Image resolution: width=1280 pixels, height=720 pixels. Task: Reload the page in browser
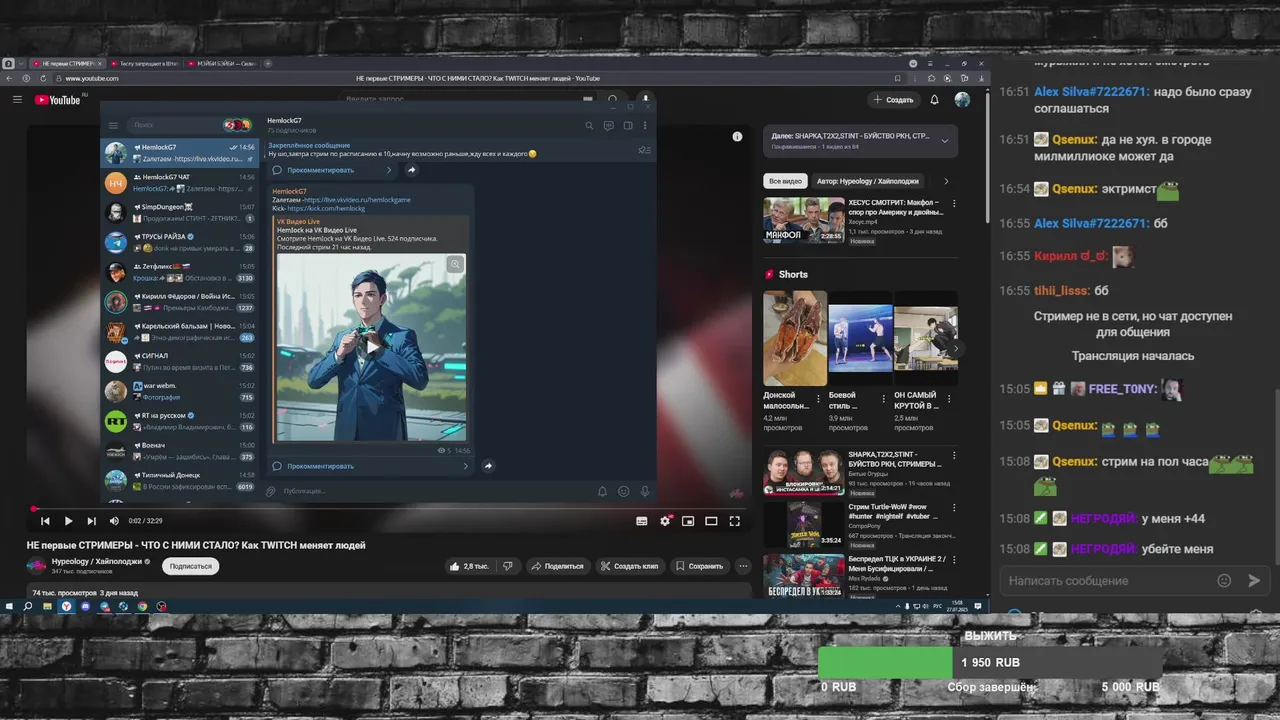(x=43, y=78)
